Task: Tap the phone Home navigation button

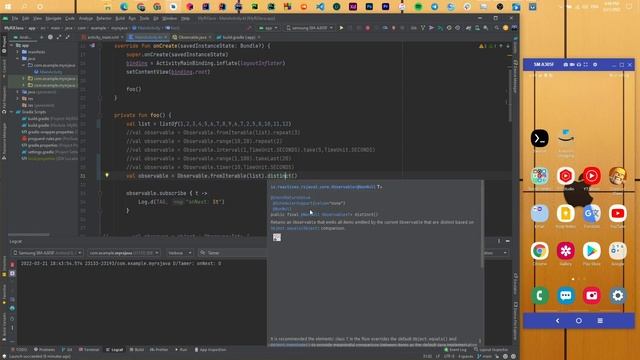Action: (579, 321)
